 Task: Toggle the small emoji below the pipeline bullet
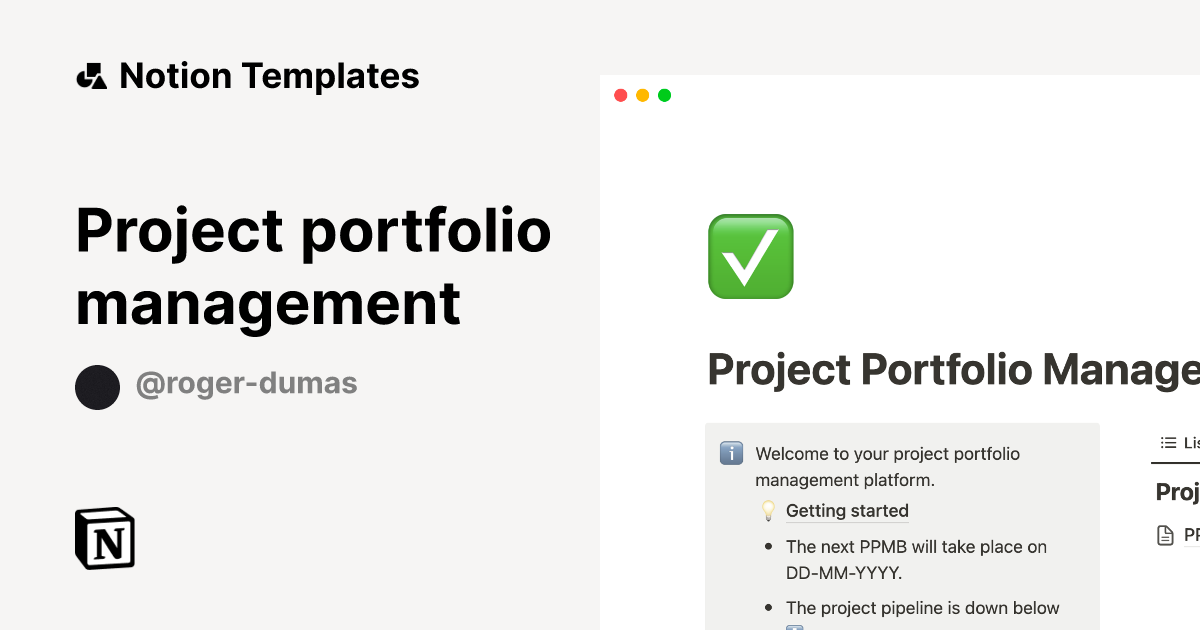(795, 626)
